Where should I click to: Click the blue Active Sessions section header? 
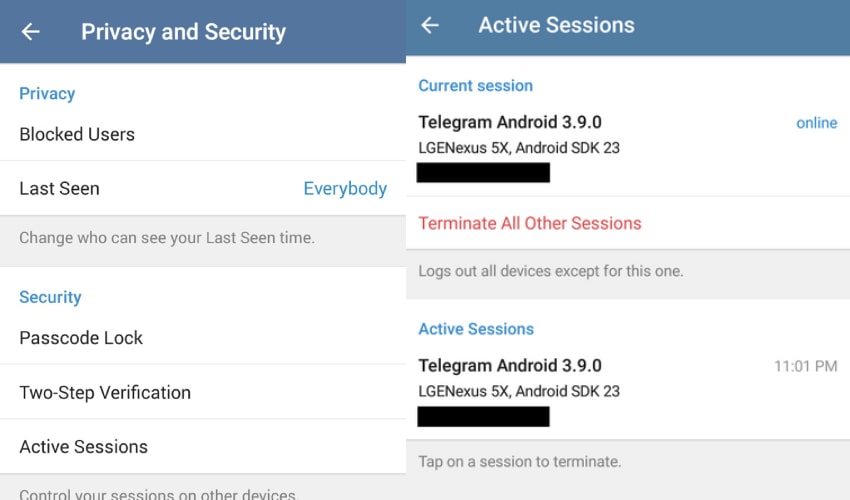pos(476,329)
